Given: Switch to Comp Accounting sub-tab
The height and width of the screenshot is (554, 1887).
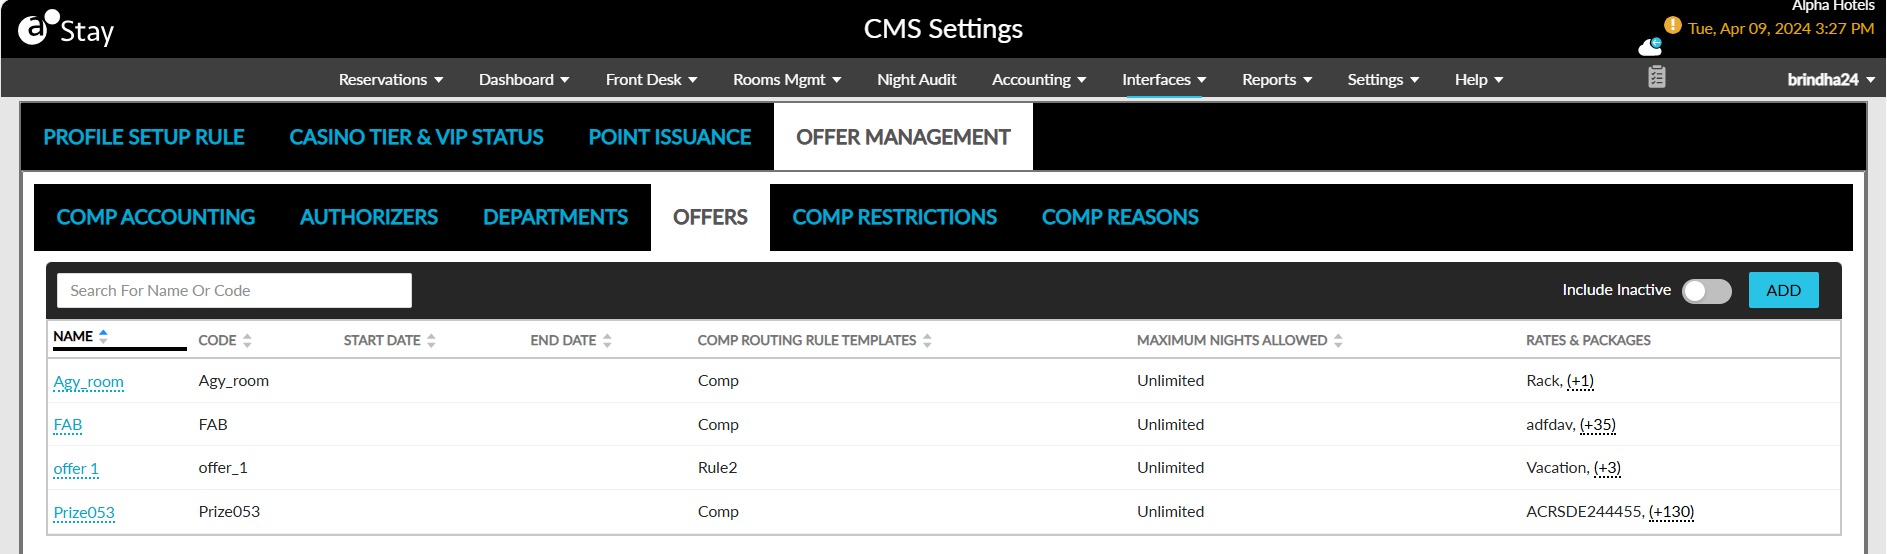Looking at the screenshot, I should coord(156,217).
